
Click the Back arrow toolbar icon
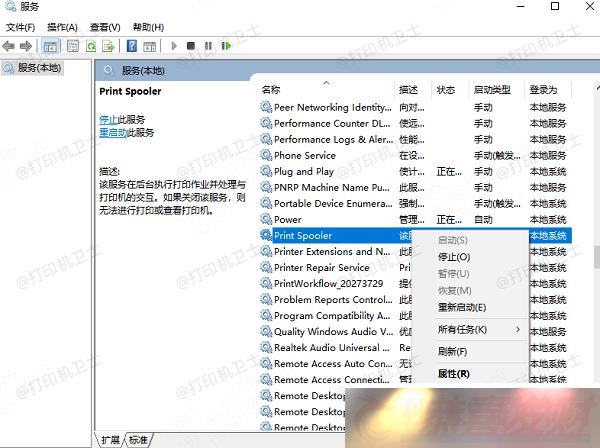pos(8,46)
